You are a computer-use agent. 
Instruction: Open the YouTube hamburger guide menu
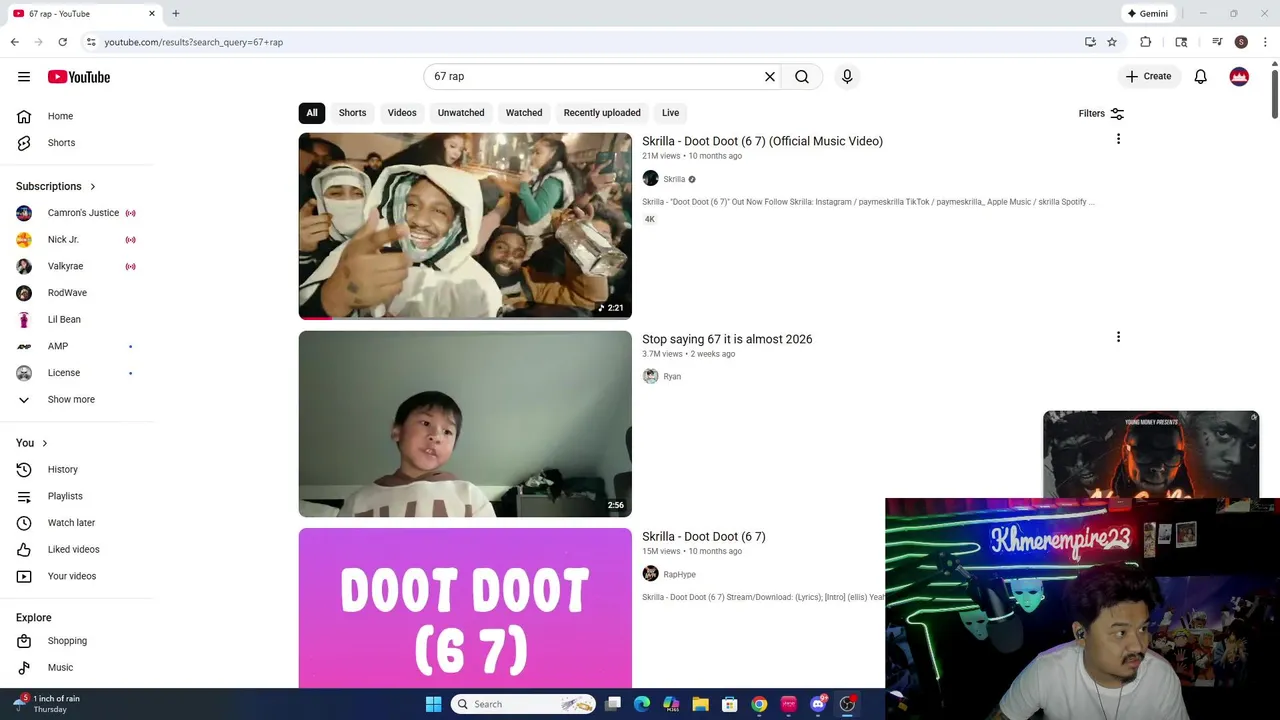pyautogui.click(x=24, y=77)
